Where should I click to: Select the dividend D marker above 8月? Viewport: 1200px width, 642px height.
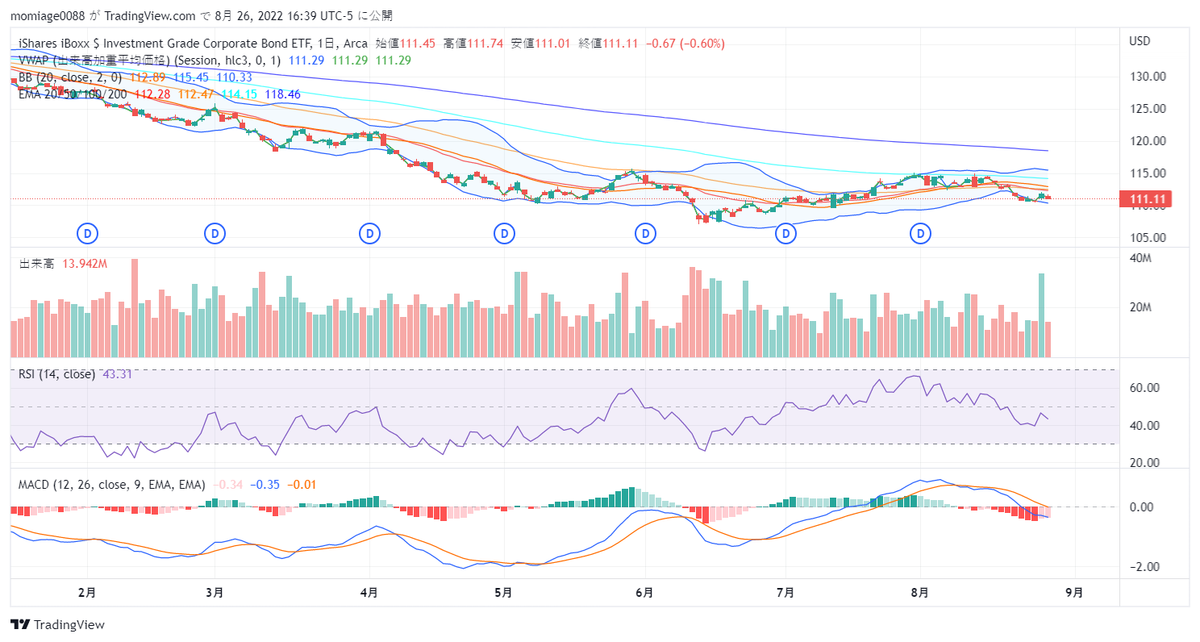pos(921,233)
